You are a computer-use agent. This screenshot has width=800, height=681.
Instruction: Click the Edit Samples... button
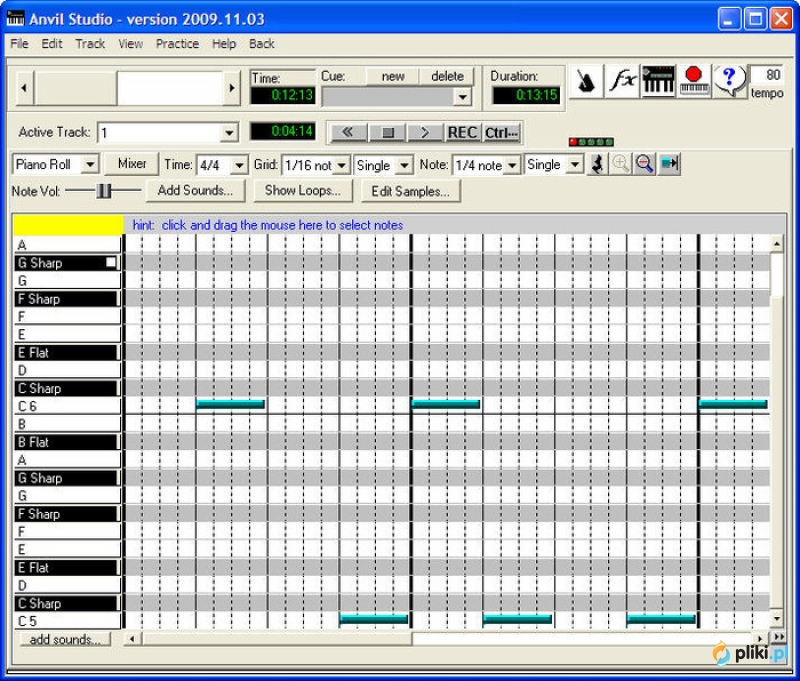(410, 191)
